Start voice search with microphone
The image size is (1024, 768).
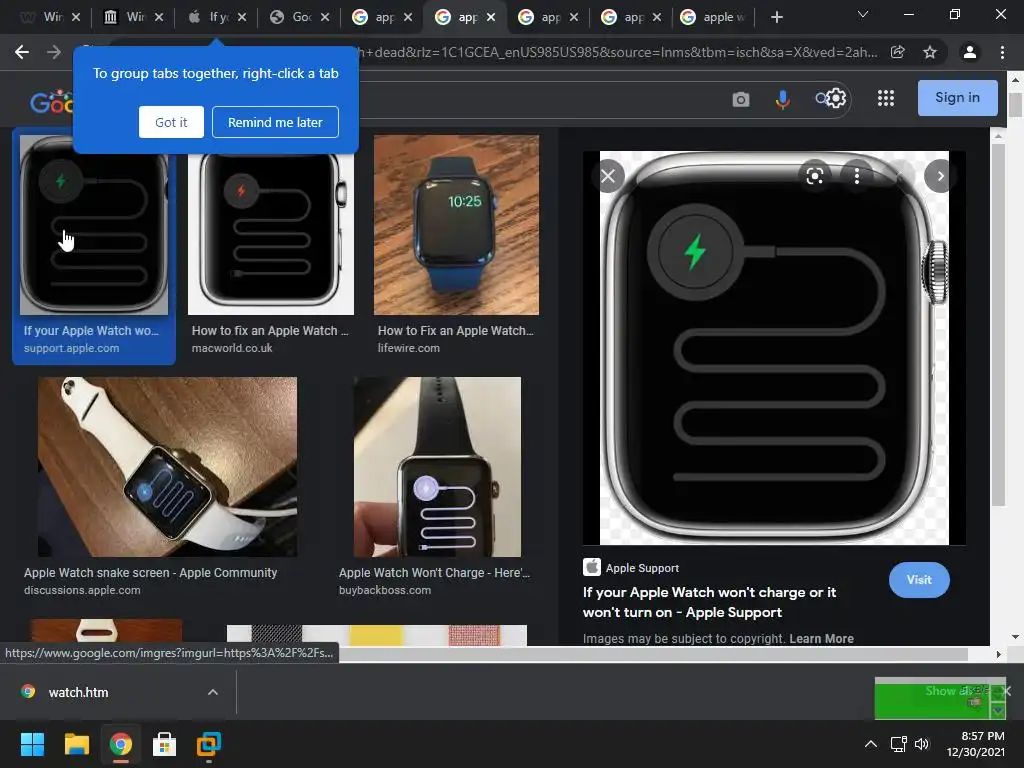tap(782, 99)
